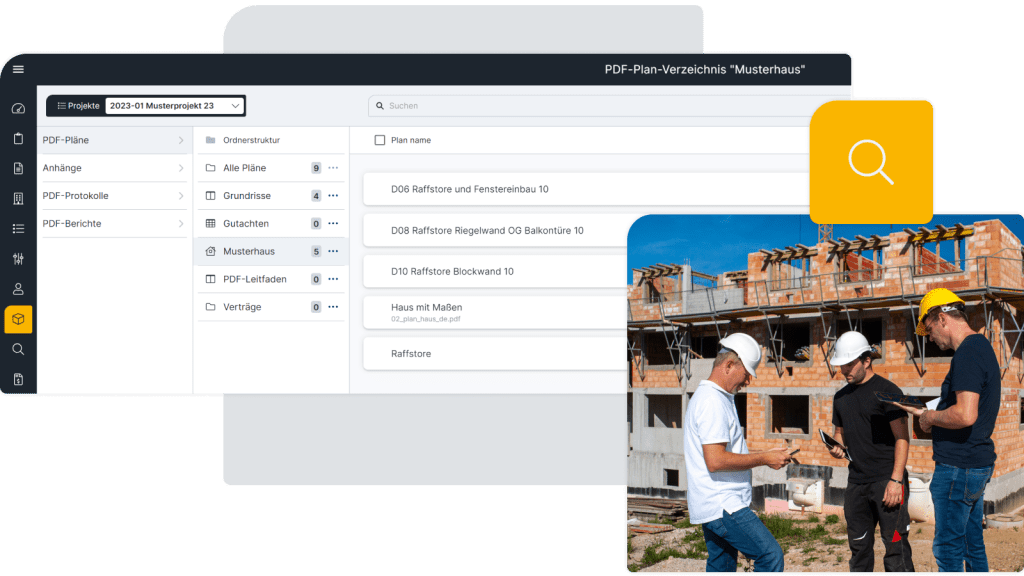Image resolution: width=1024 pixels, height=576 pixels.
Task: Select the building icon in the sidebar
Action: coord(18,199)
